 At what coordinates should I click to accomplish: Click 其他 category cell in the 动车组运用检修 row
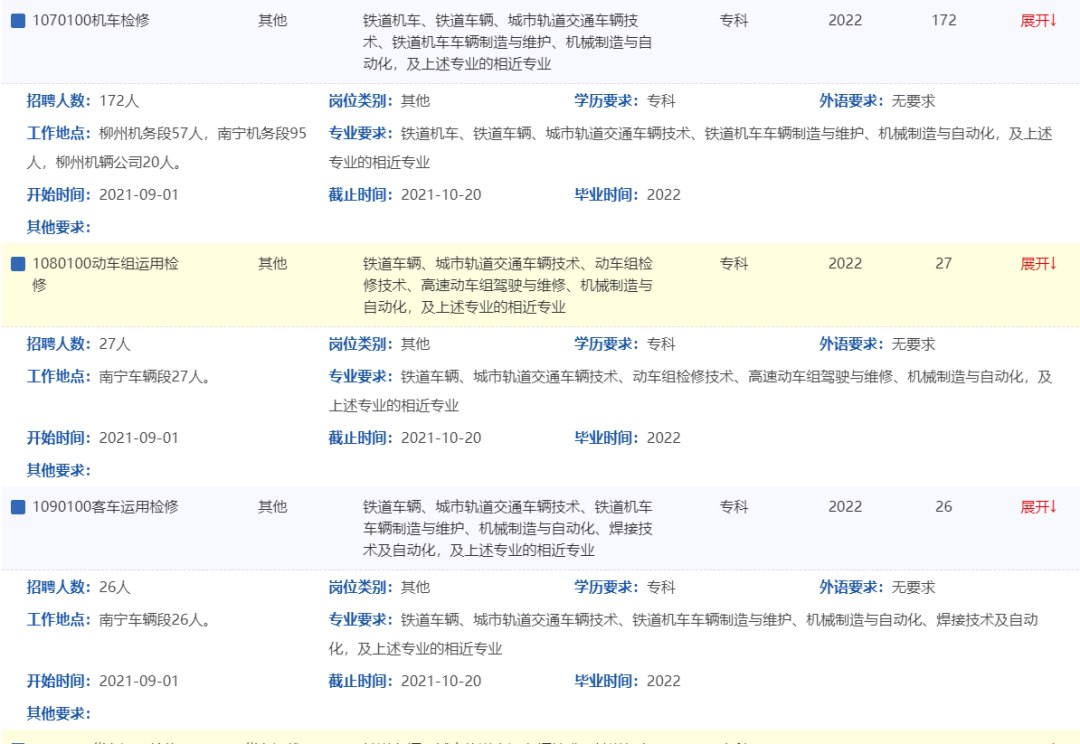(x=272, y=264)
